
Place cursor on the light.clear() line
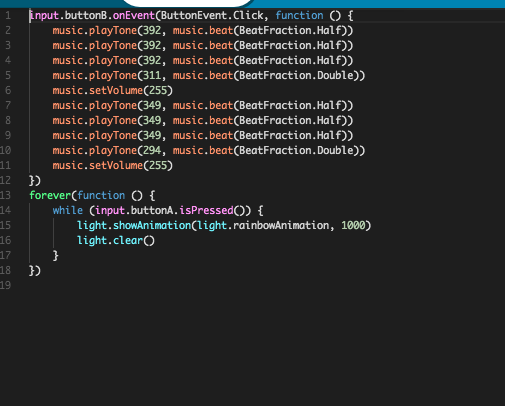tap(116, 241)
